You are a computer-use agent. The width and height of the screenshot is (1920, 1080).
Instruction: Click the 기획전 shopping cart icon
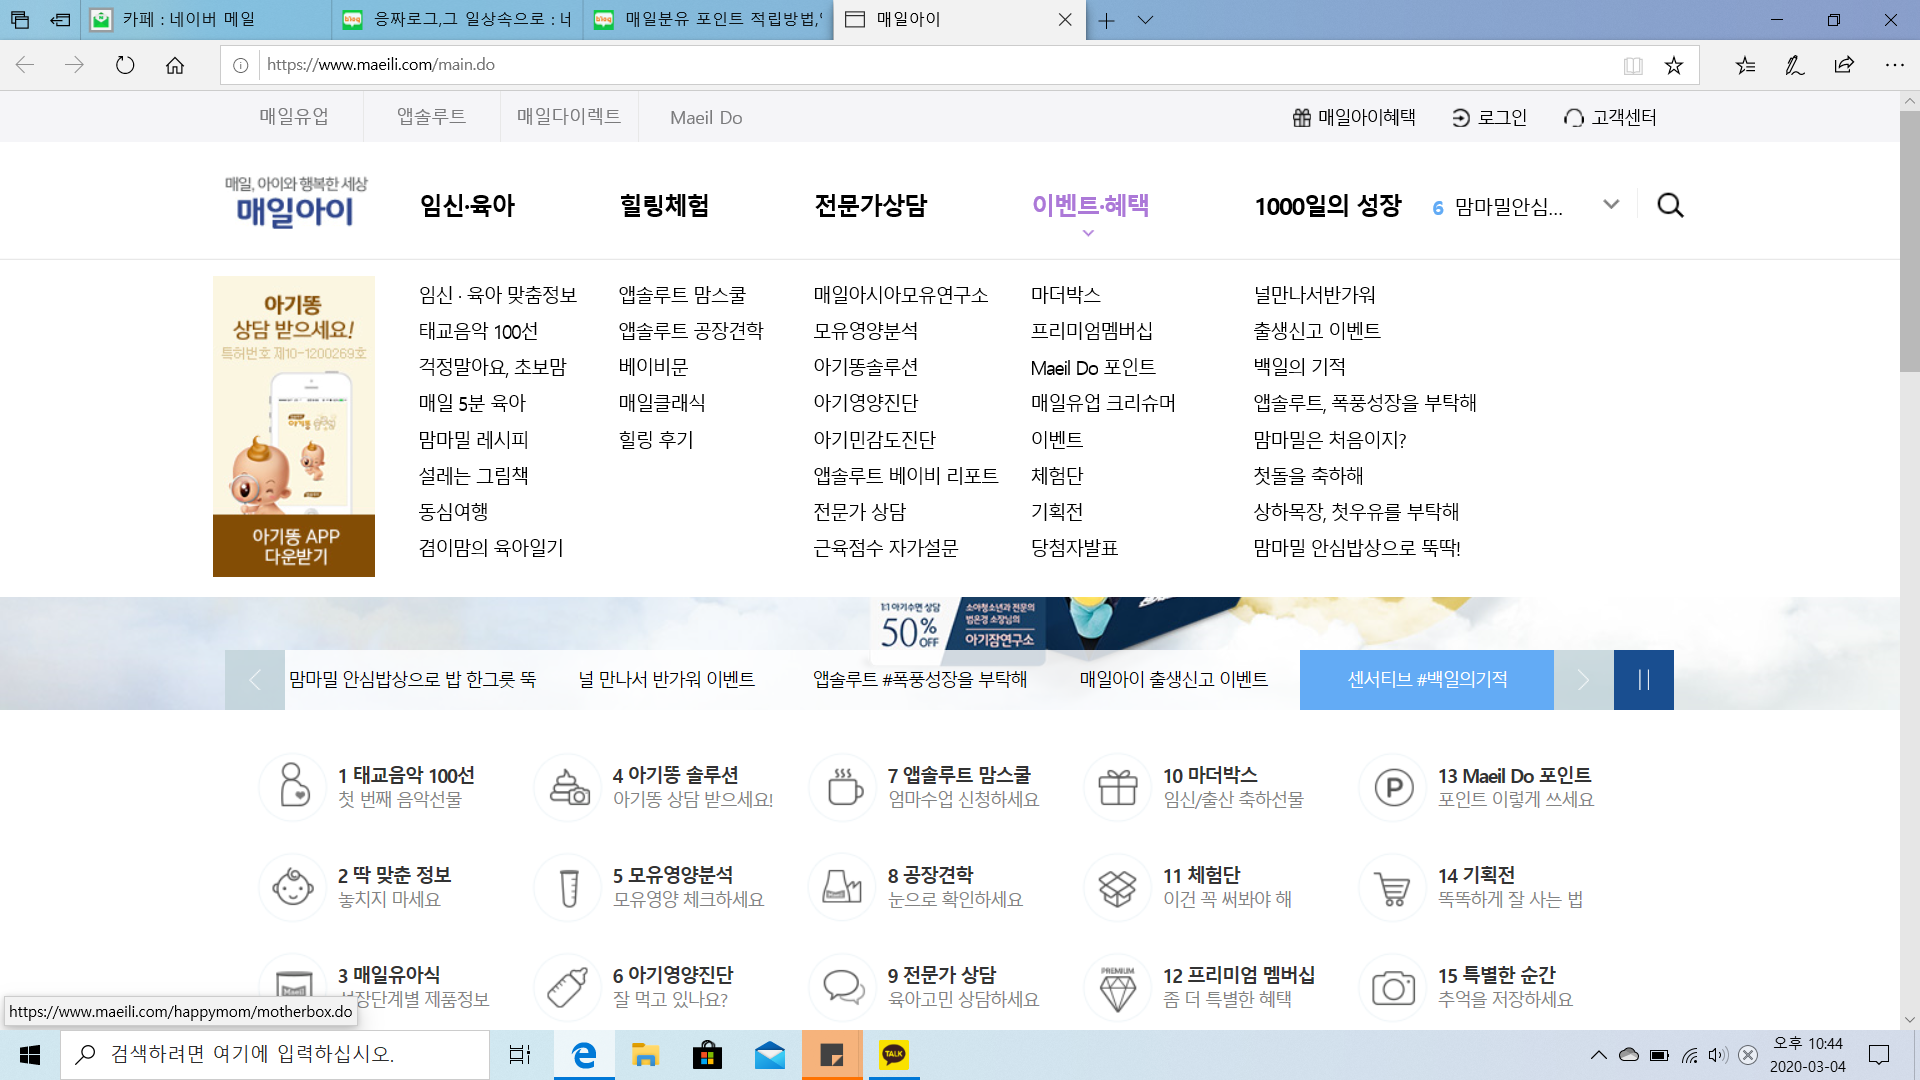coord(1393,886)
